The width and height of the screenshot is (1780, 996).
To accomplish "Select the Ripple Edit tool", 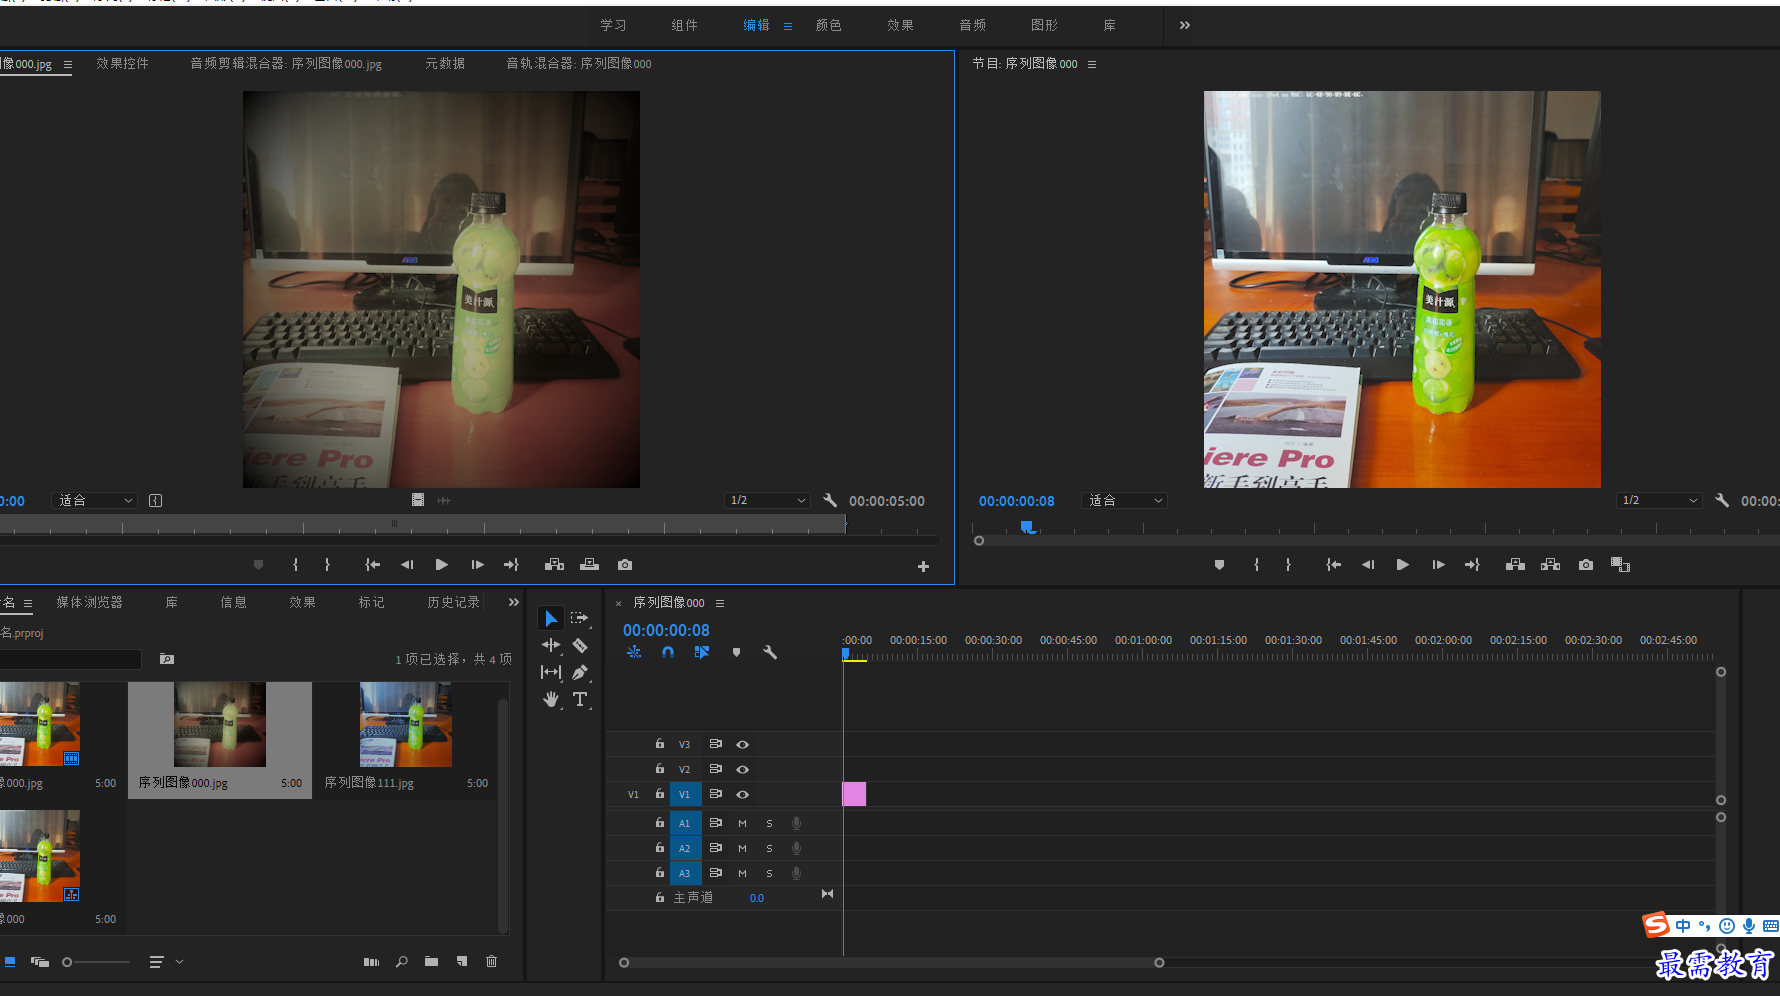I will point(551,645).
